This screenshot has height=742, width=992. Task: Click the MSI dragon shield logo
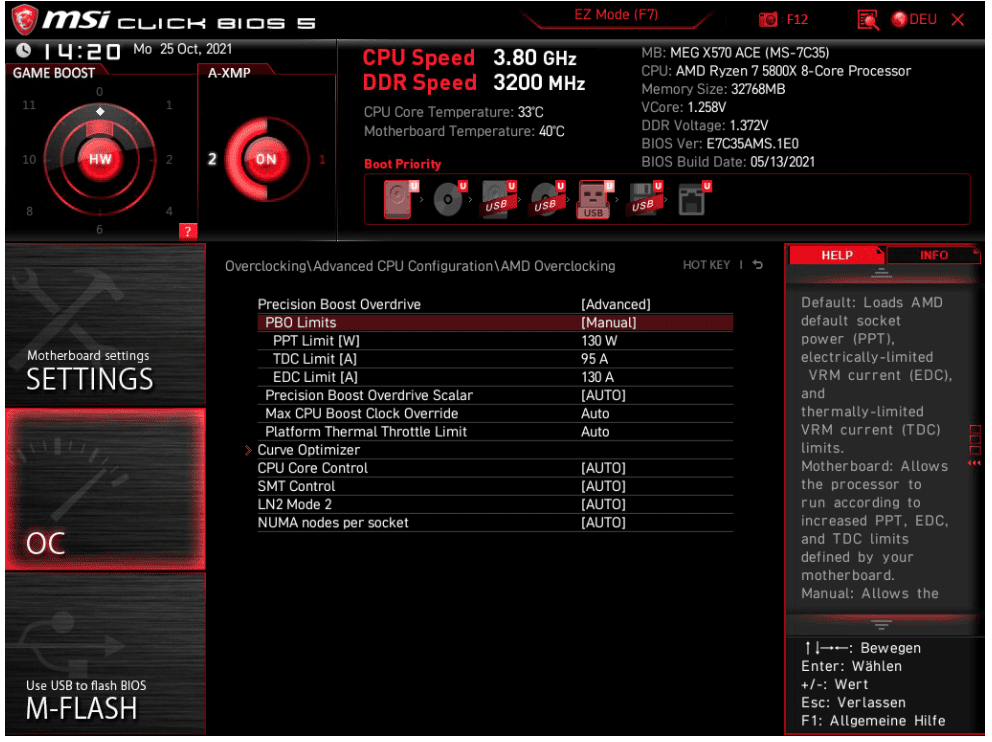point(25,19)
